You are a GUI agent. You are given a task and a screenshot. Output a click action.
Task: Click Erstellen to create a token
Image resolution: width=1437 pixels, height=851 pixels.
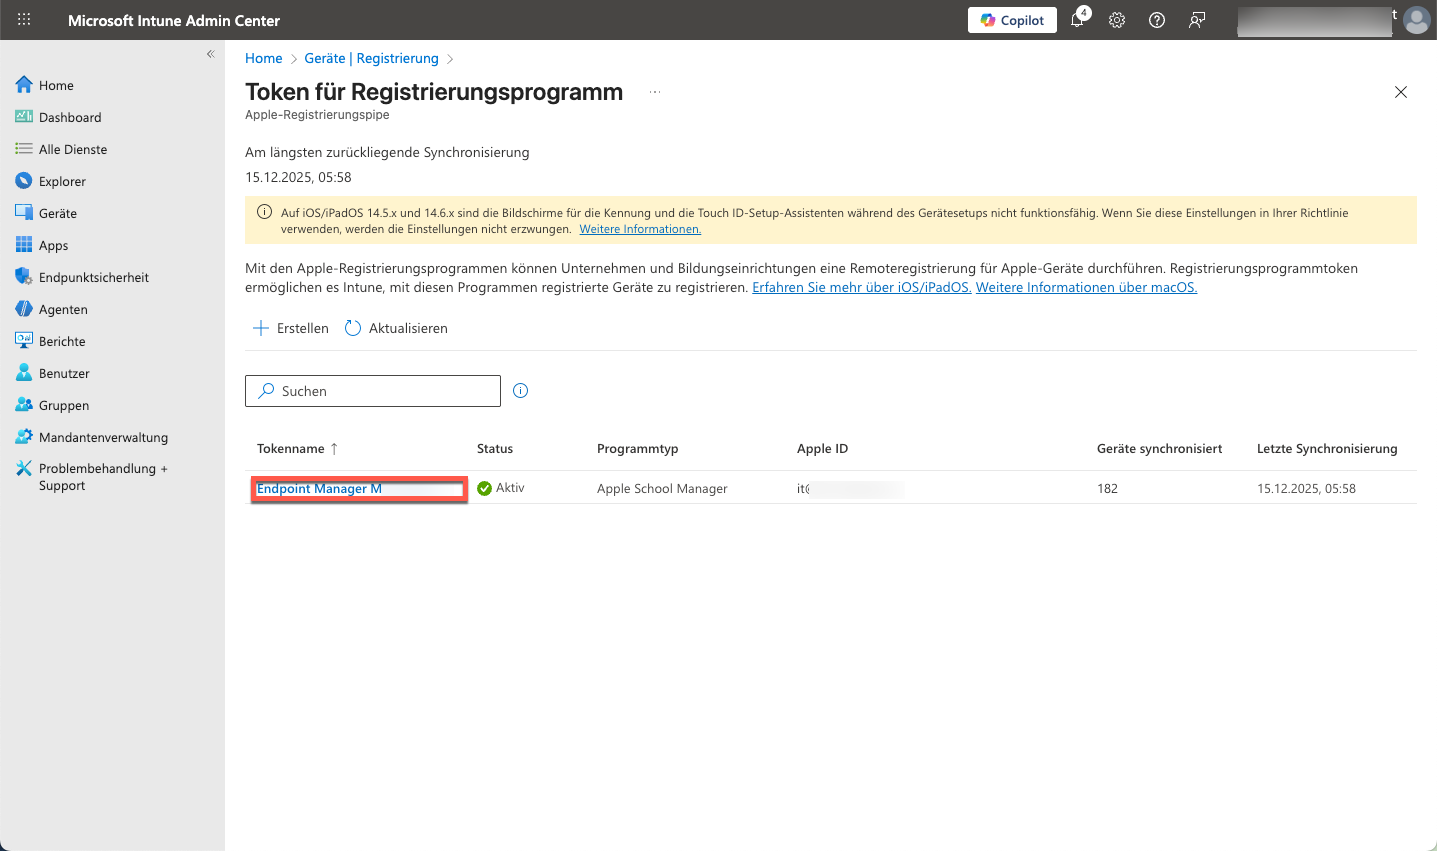click(x=291, y=328)
